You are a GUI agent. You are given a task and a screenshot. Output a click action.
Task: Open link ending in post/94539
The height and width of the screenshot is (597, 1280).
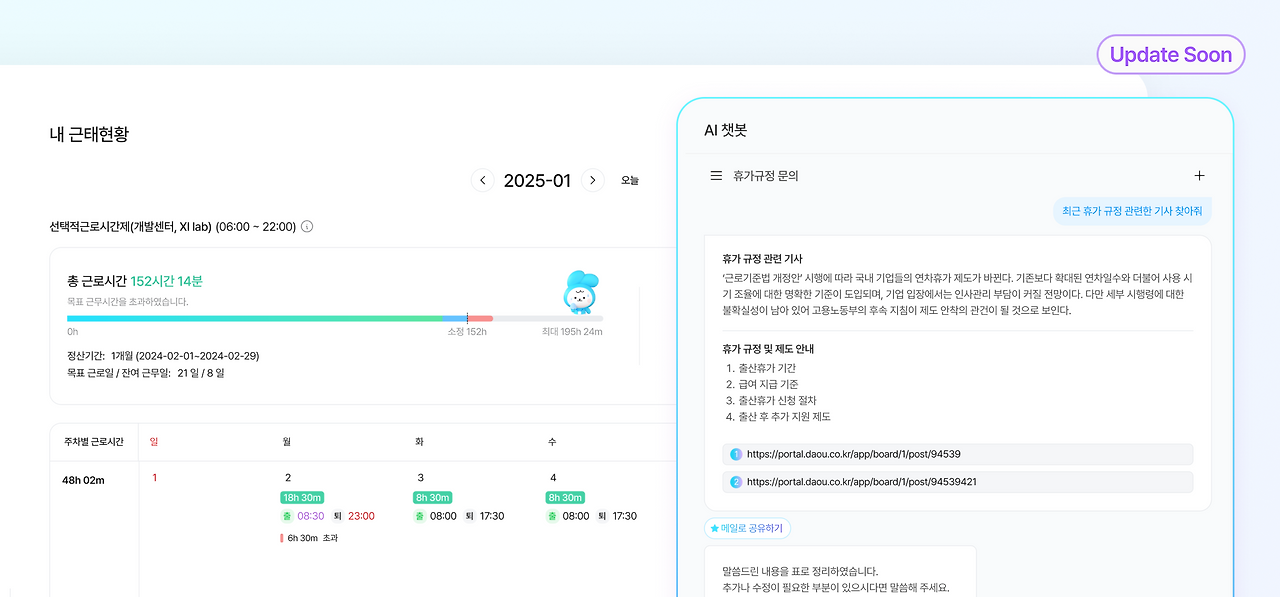[x=958, y=454]
